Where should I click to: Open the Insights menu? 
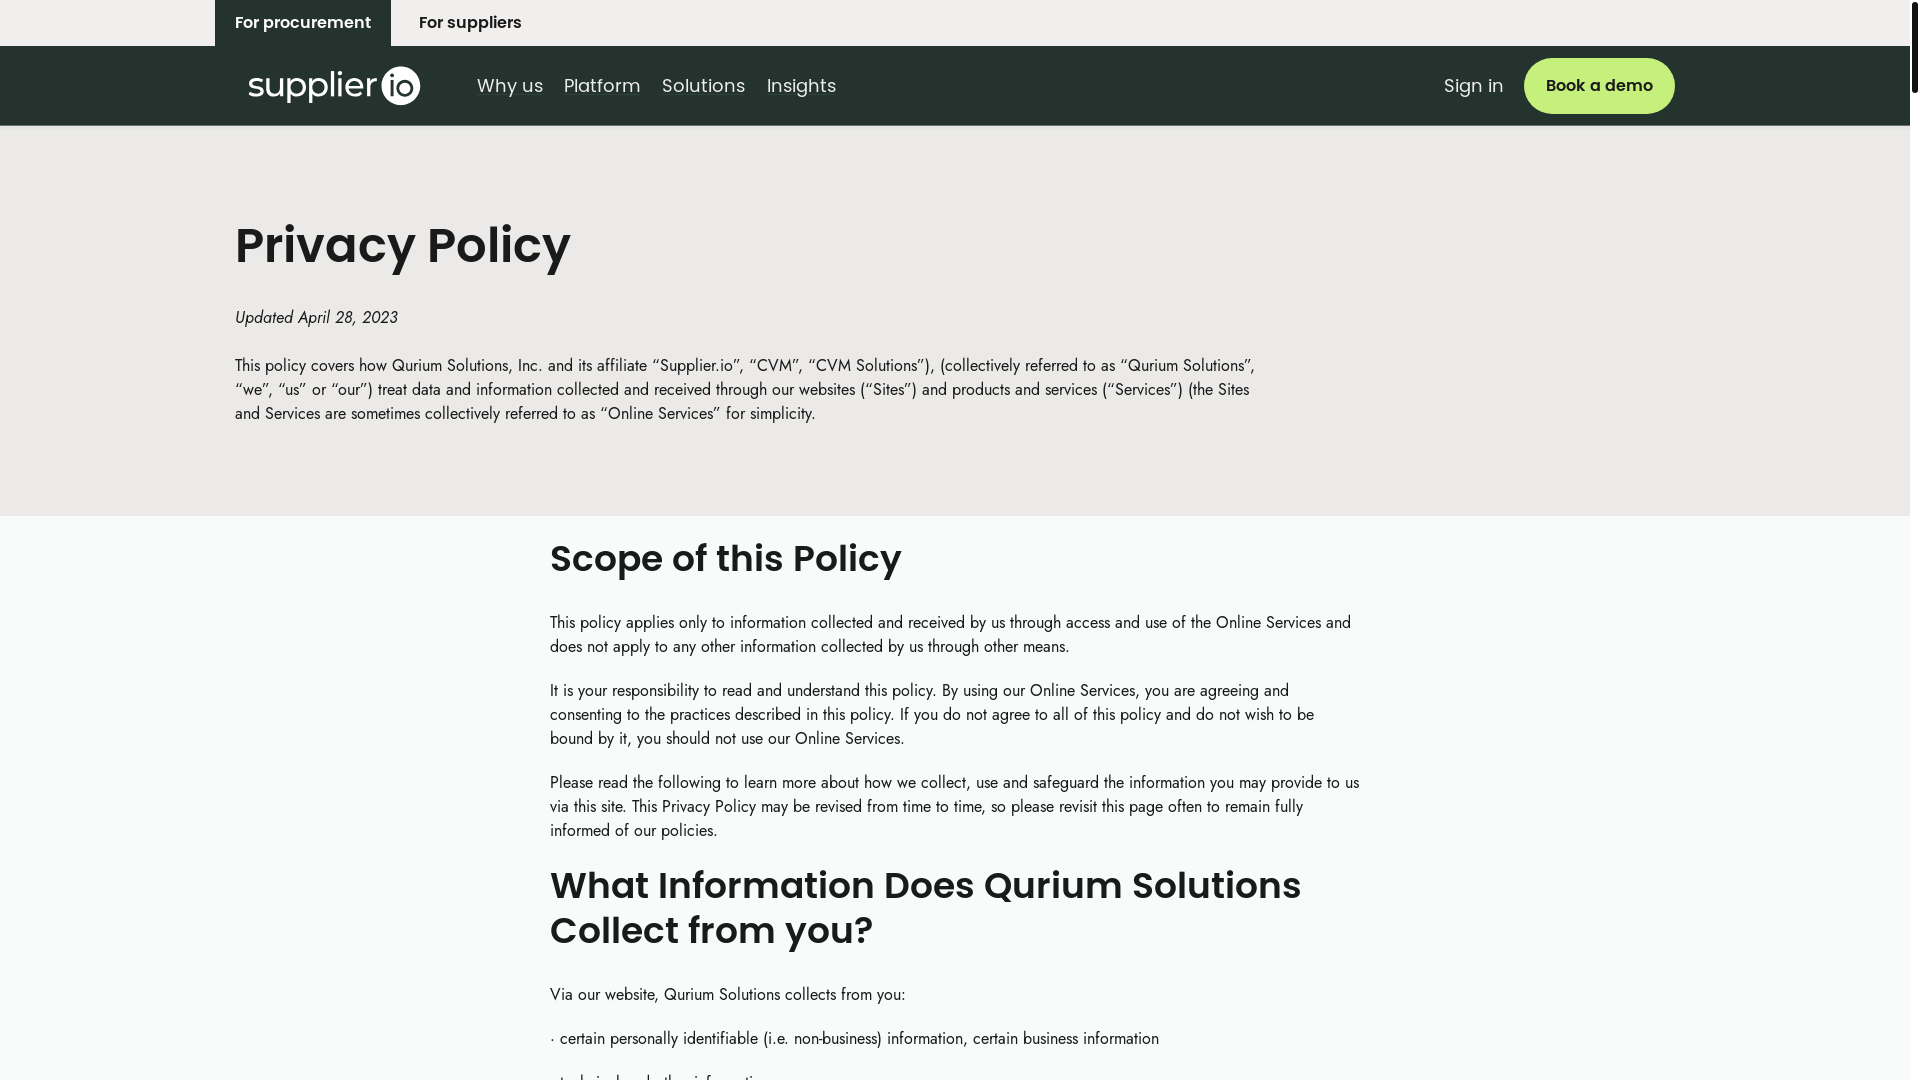coord(801,86)
